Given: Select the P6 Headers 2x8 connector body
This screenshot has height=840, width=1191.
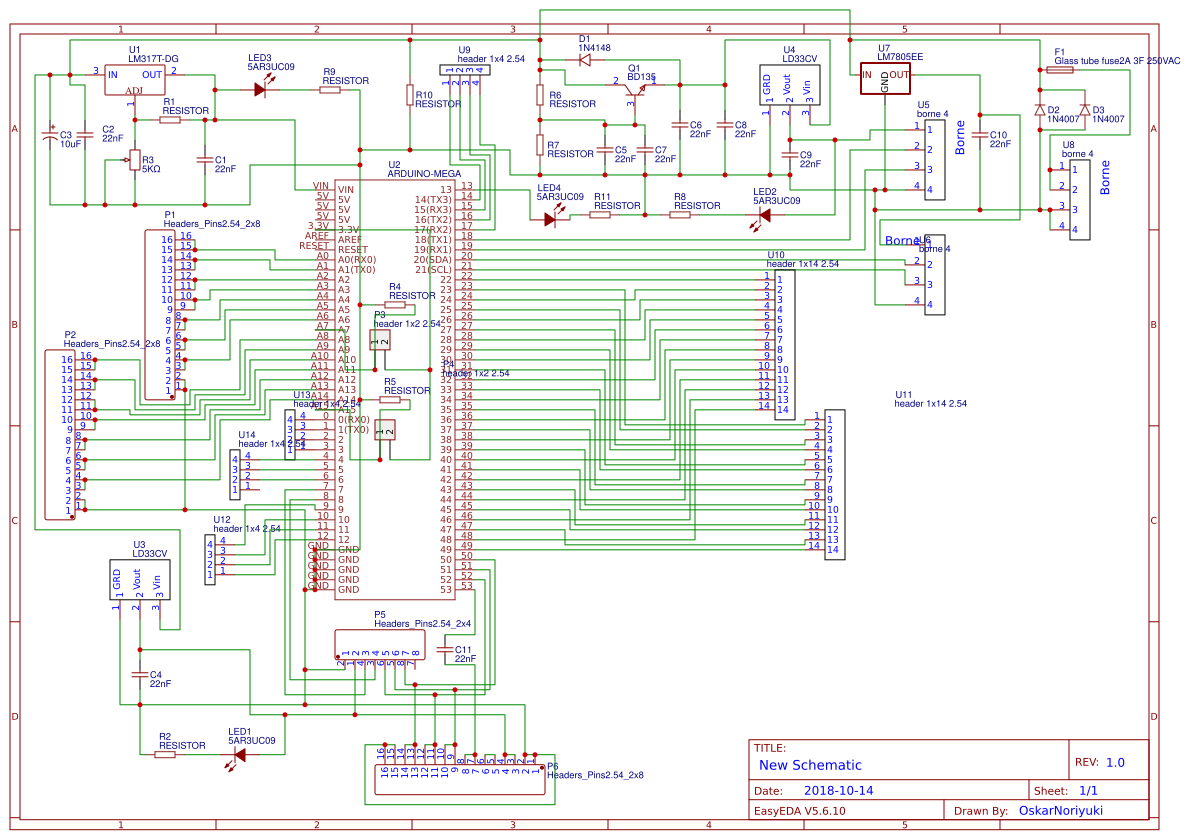Looking at the screenshot, I should [x=460, y=780].
